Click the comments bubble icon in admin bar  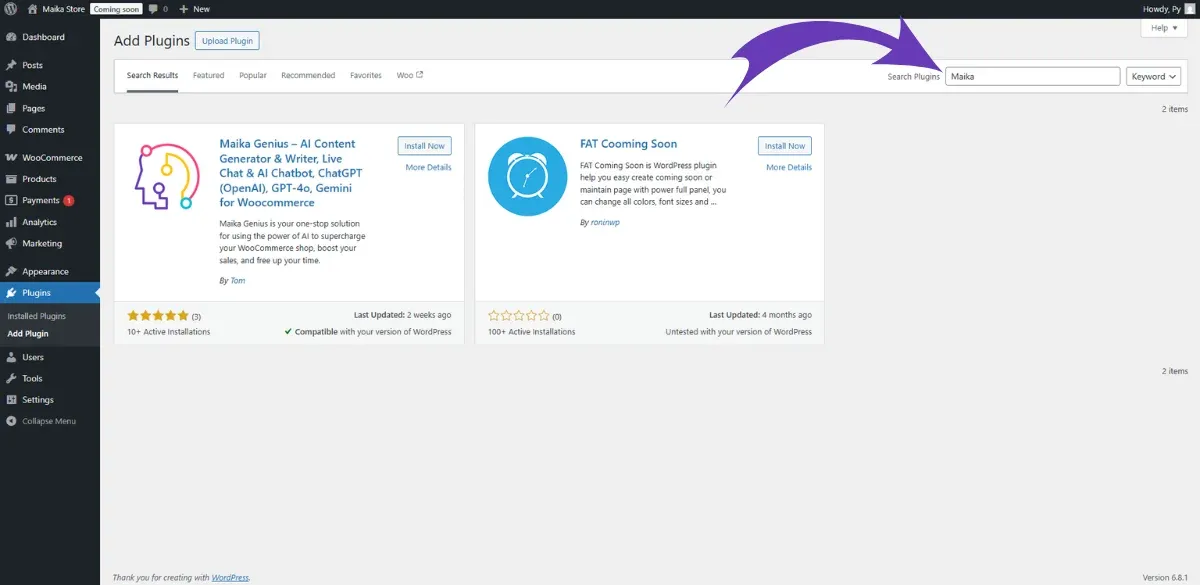(152, 8)
